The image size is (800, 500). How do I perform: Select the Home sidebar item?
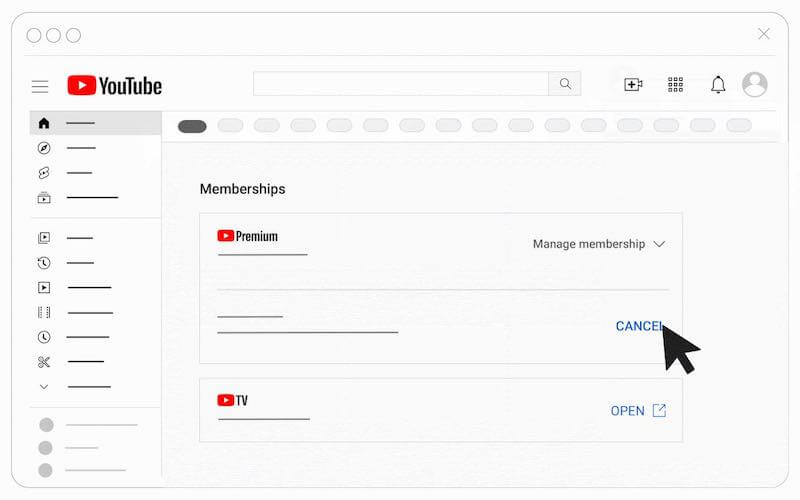(95, 123)
